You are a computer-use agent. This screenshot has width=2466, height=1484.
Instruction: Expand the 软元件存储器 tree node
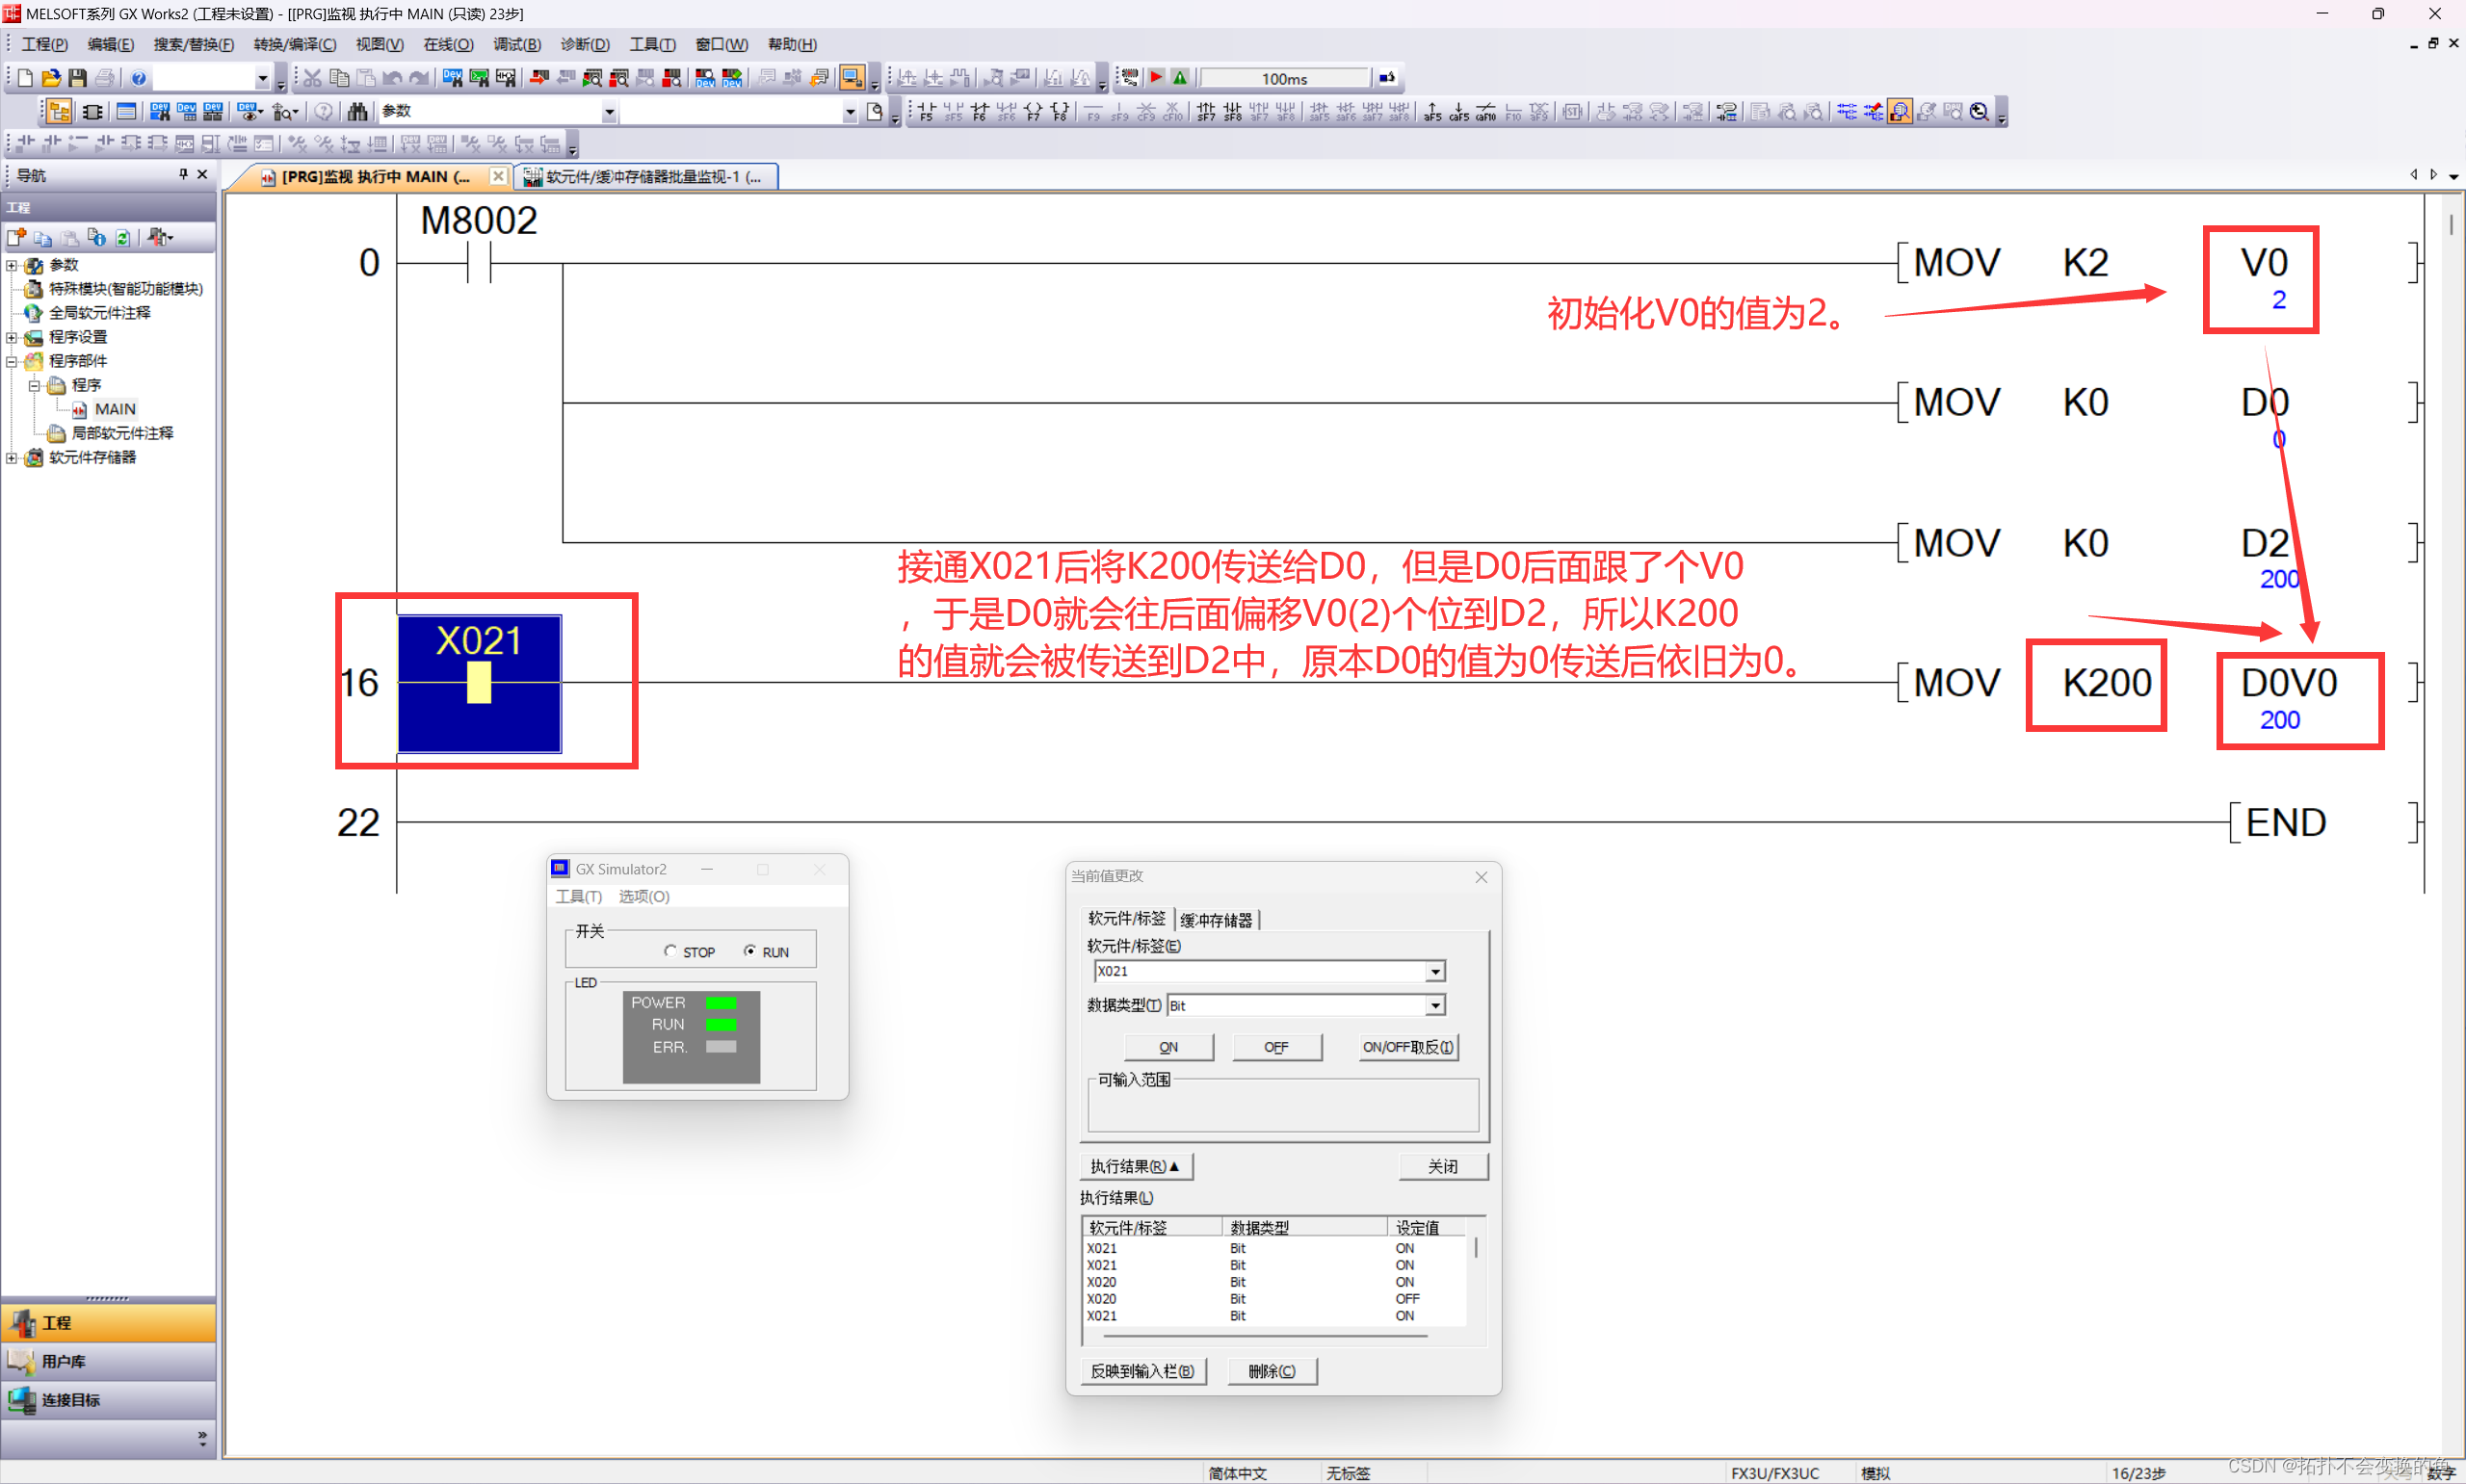click(12, 458)
